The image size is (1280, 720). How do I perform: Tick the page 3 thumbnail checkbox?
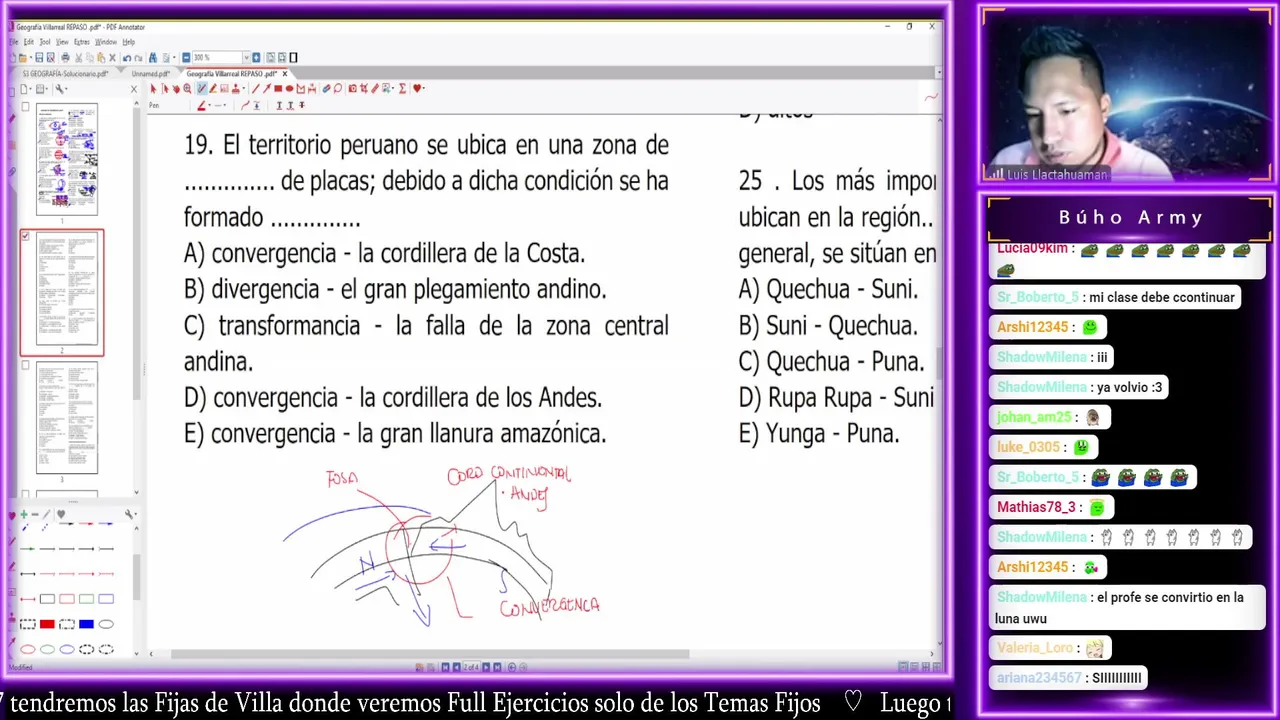(25, 366)
